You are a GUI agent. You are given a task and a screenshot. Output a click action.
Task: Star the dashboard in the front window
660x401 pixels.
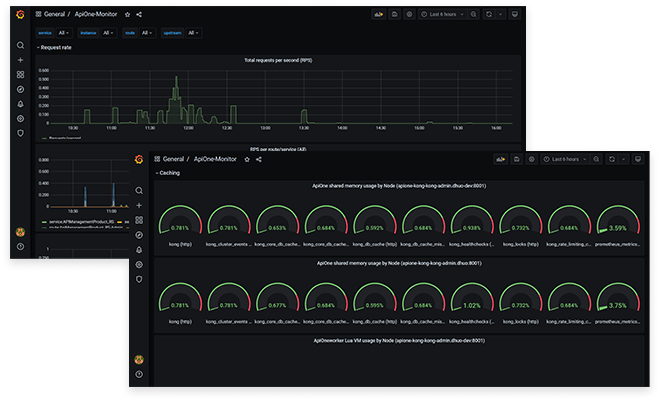tap(247, 159)
